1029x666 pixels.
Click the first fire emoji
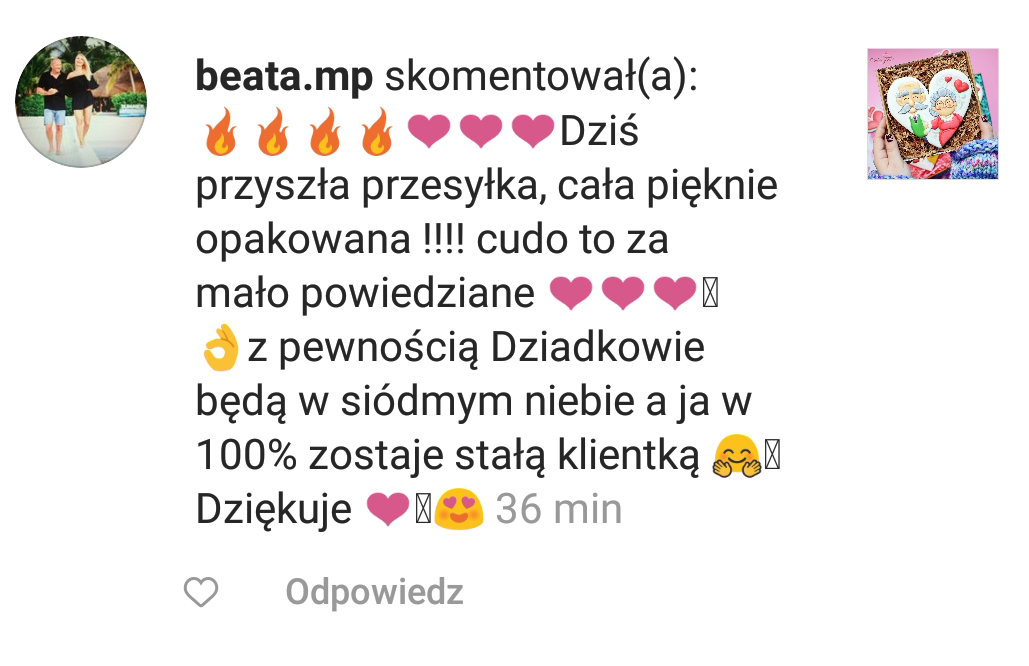point(220,132)
